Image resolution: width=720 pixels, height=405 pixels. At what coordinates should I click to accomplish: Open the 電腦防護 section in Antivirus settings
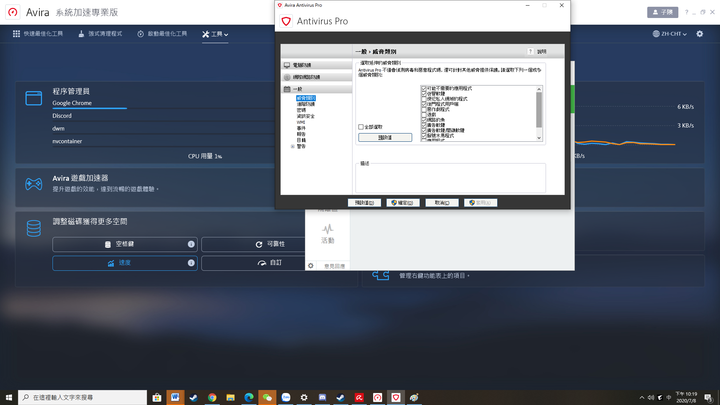pyautogui.click(x=316, y=65)
